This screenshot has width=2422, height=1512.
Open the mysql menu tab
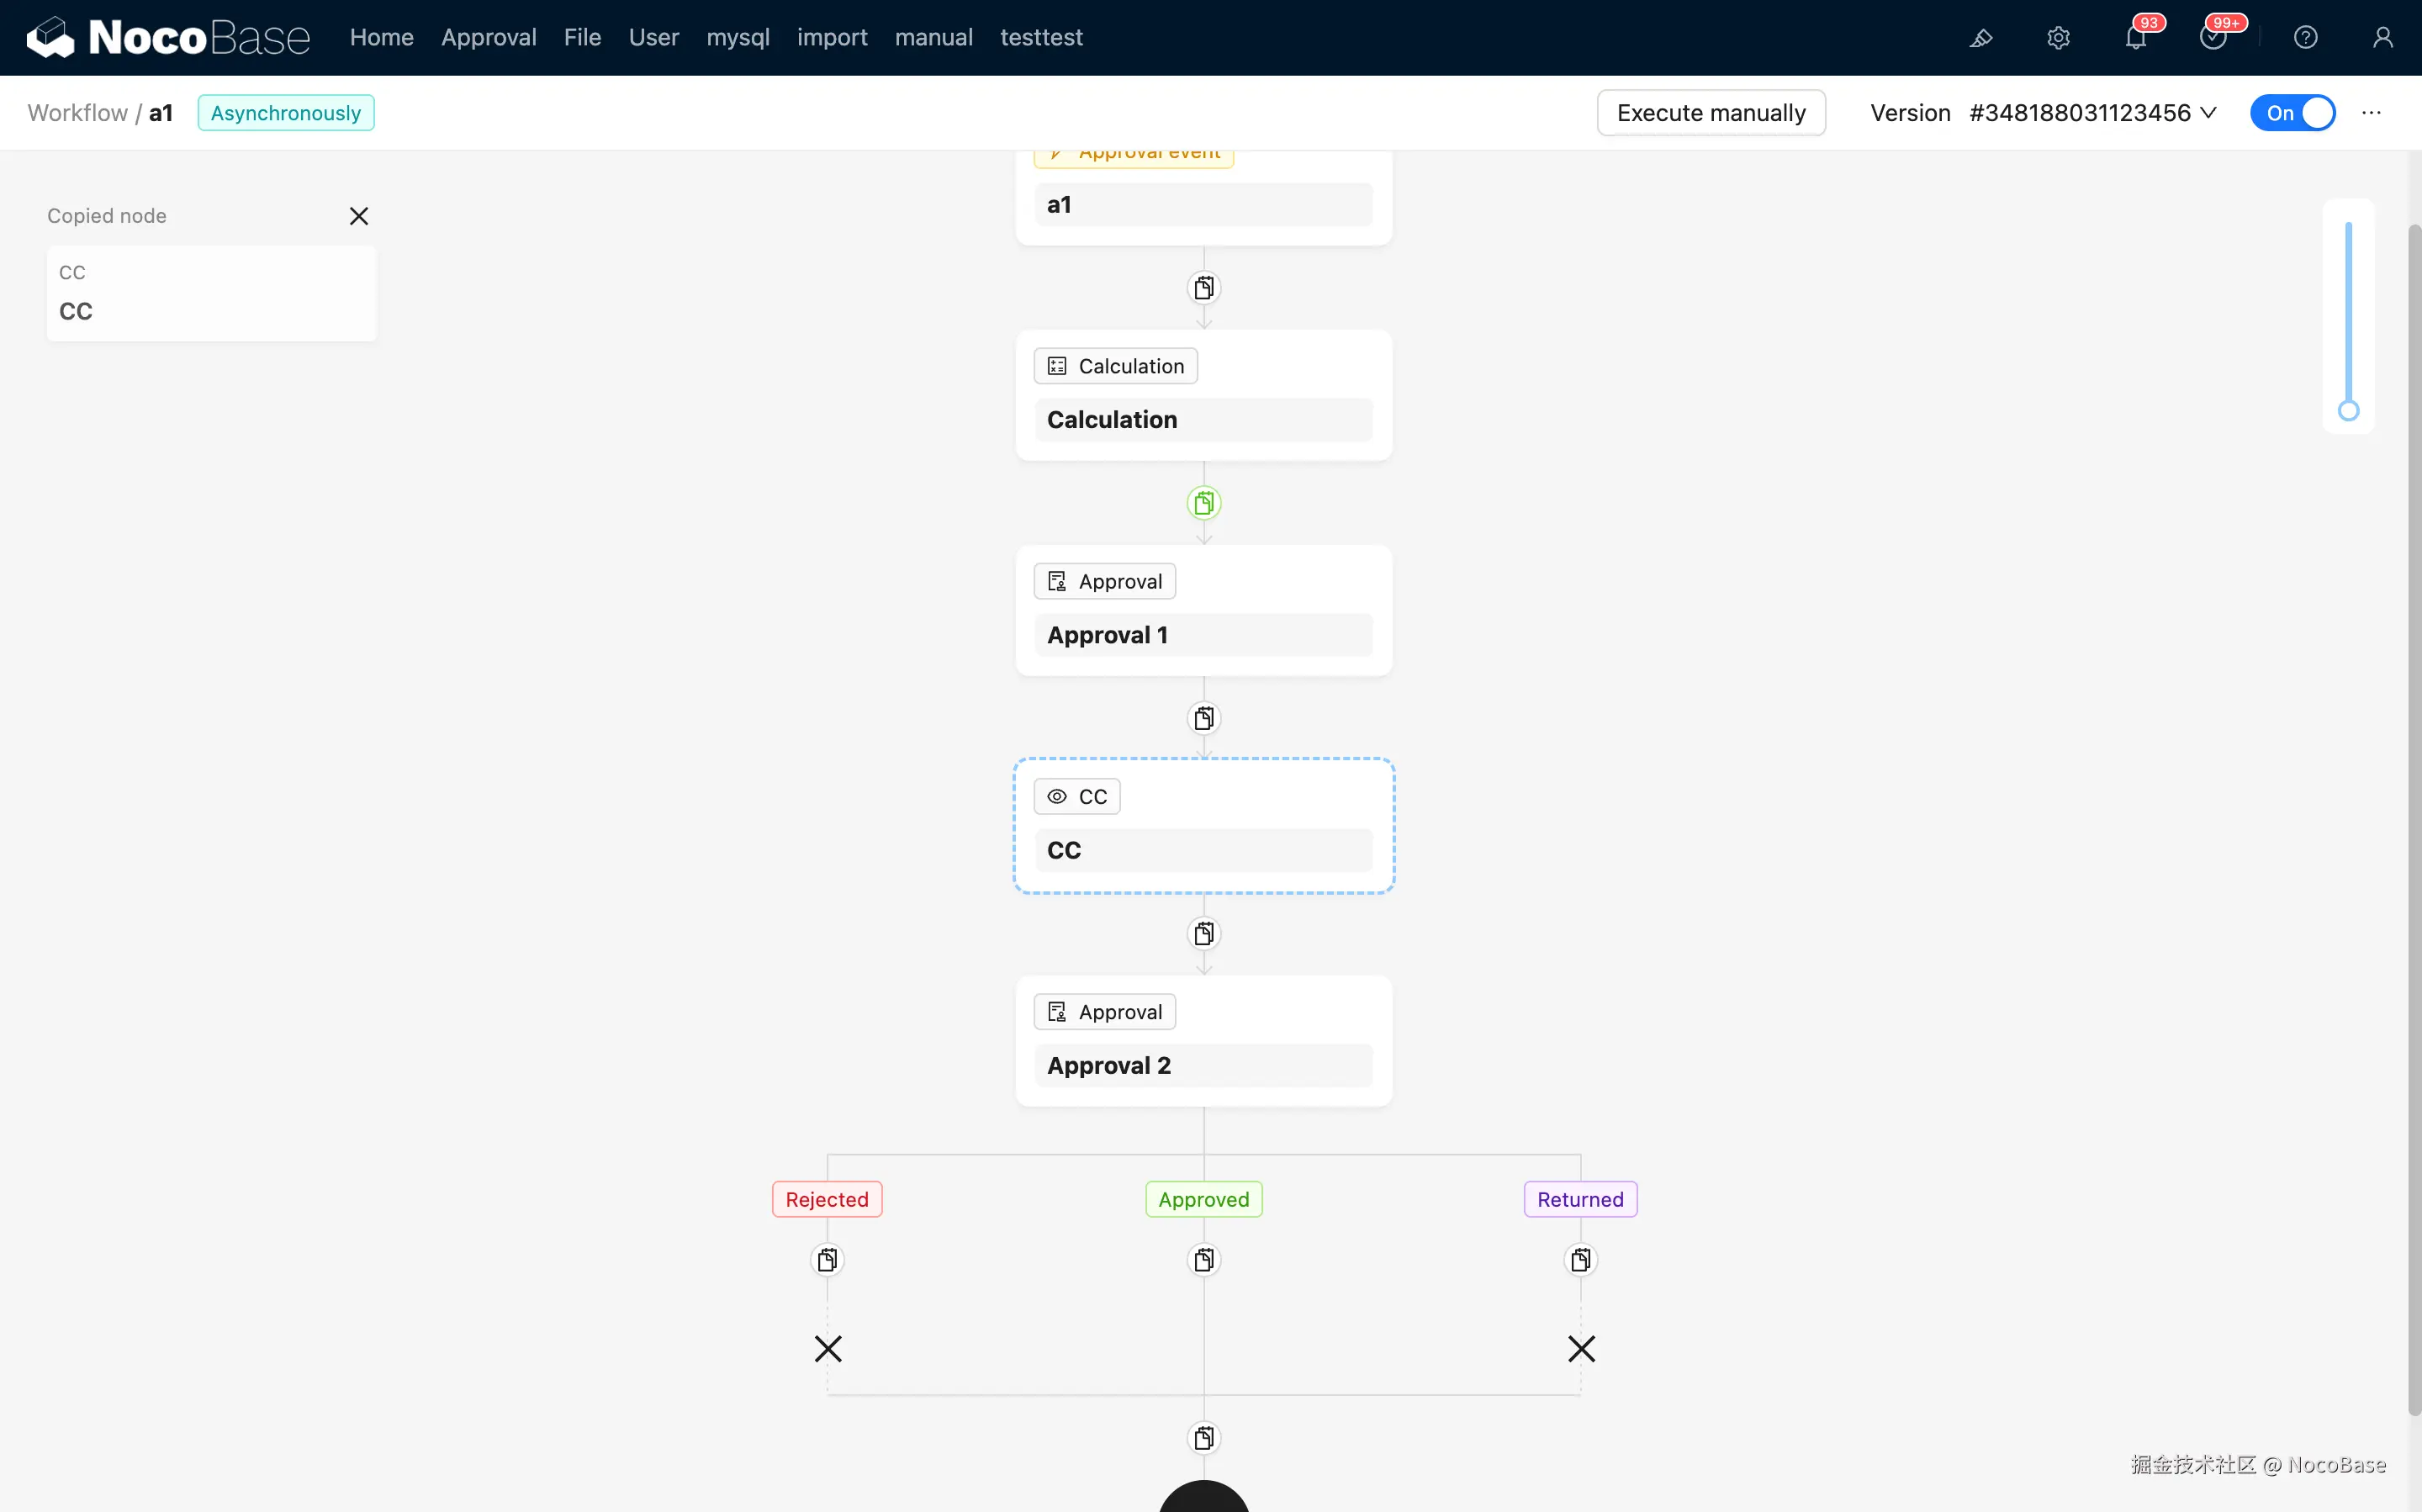(737, 38)
